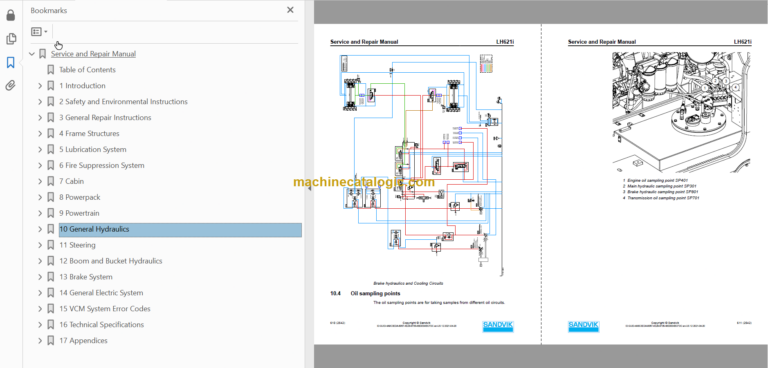Expand the 16 Technical Specifications bookmark
This screenshot has height=368, width=768.
click(x=40, y=324)
